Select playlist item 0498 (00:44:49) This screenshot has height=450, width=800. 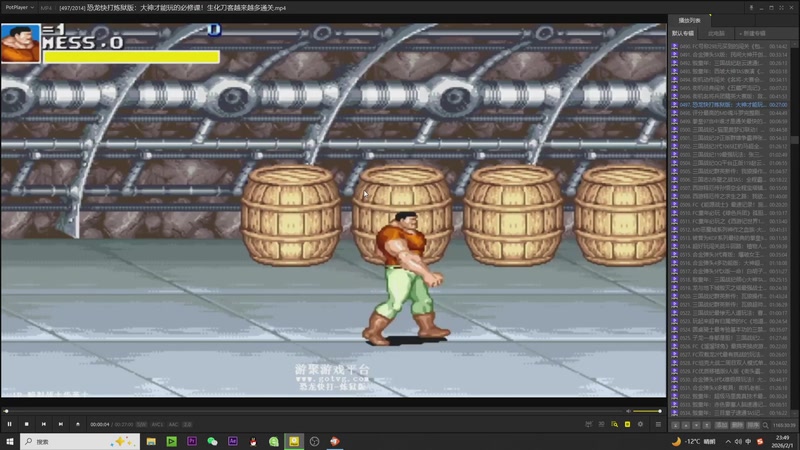coord(730,113)
